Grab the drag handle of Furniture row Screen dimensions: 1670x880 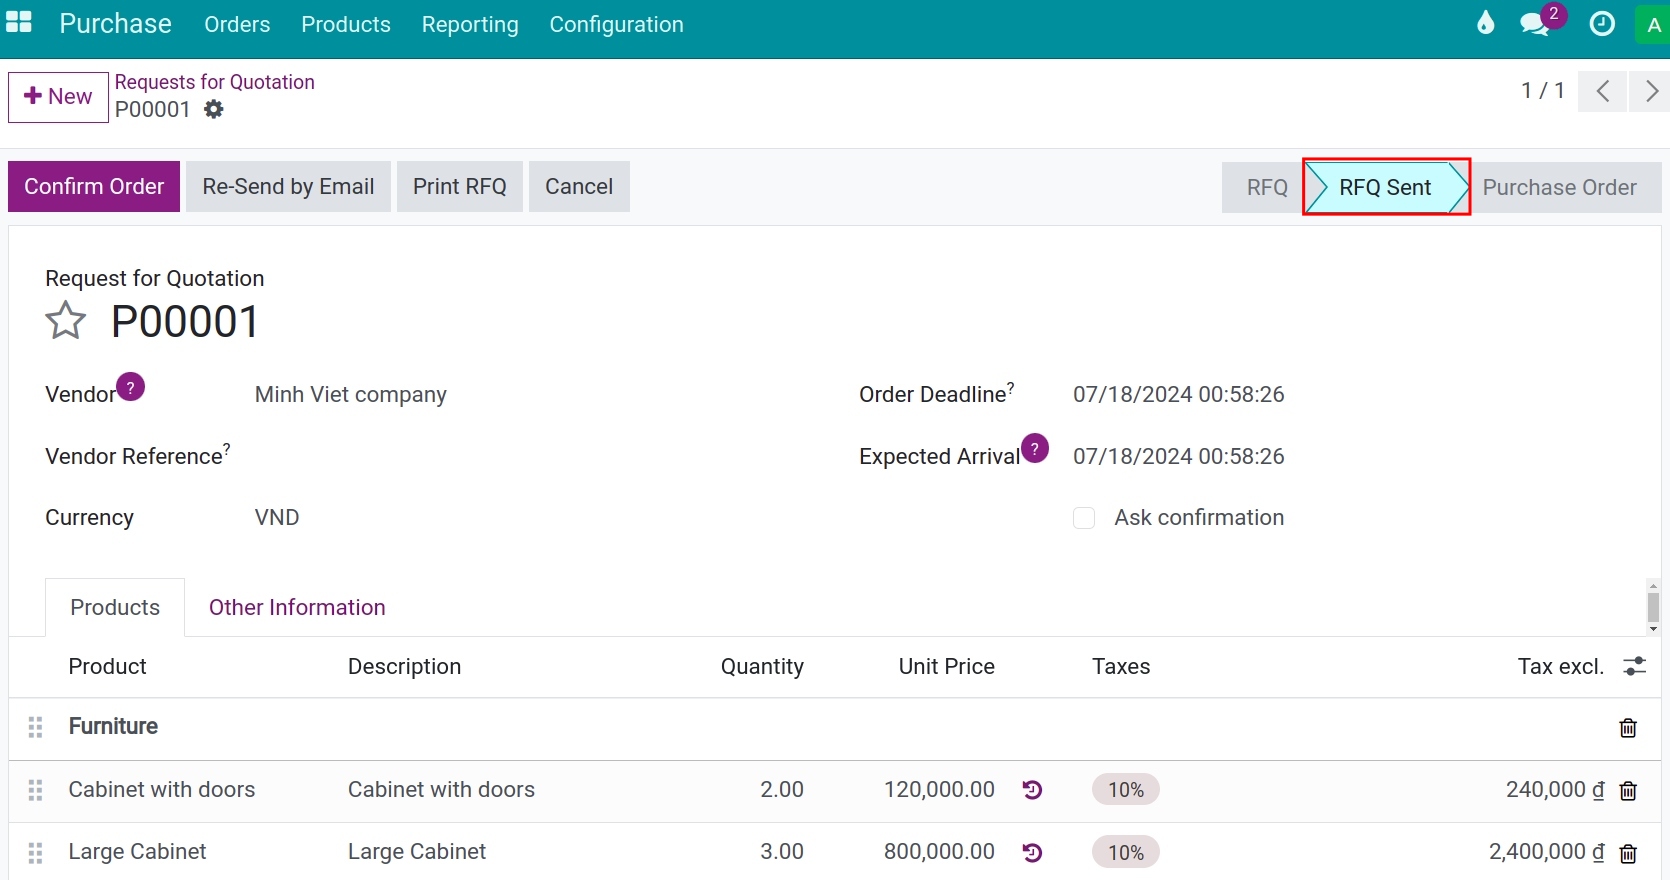pyautogui.click(x=35, y=727)
